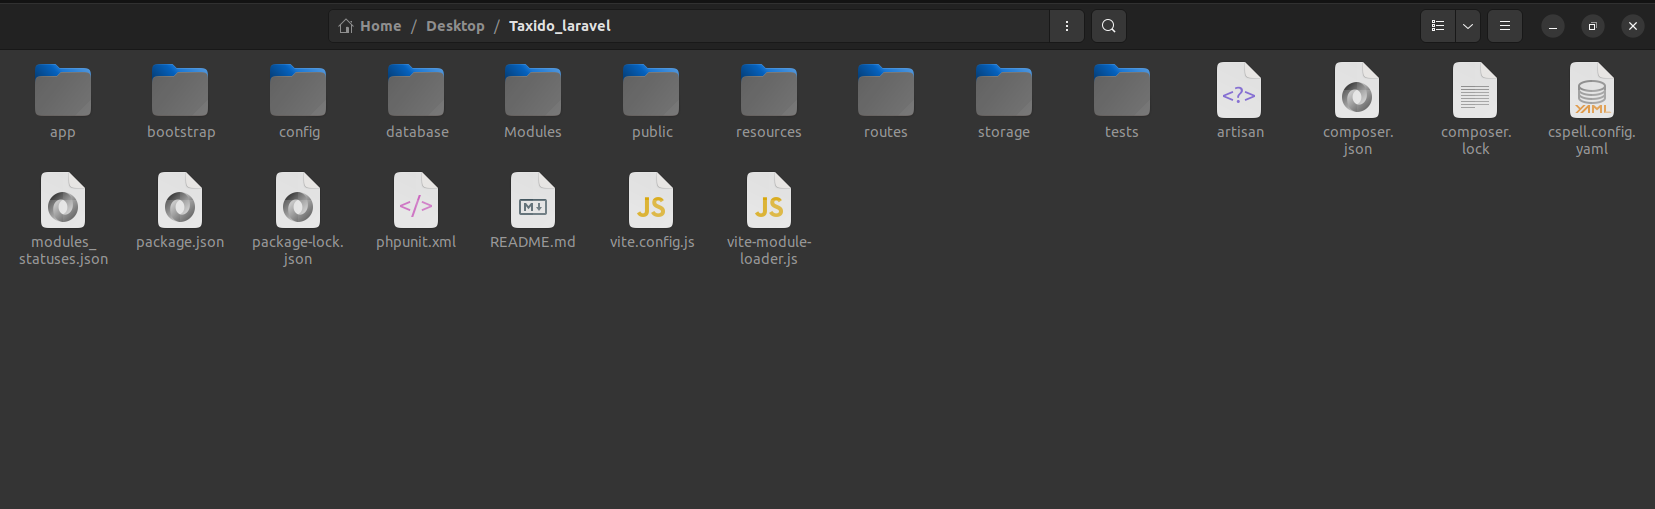The width and height of the screenshot is (1655, 509).
Task: Select the app folder
Action: [63, 92]
